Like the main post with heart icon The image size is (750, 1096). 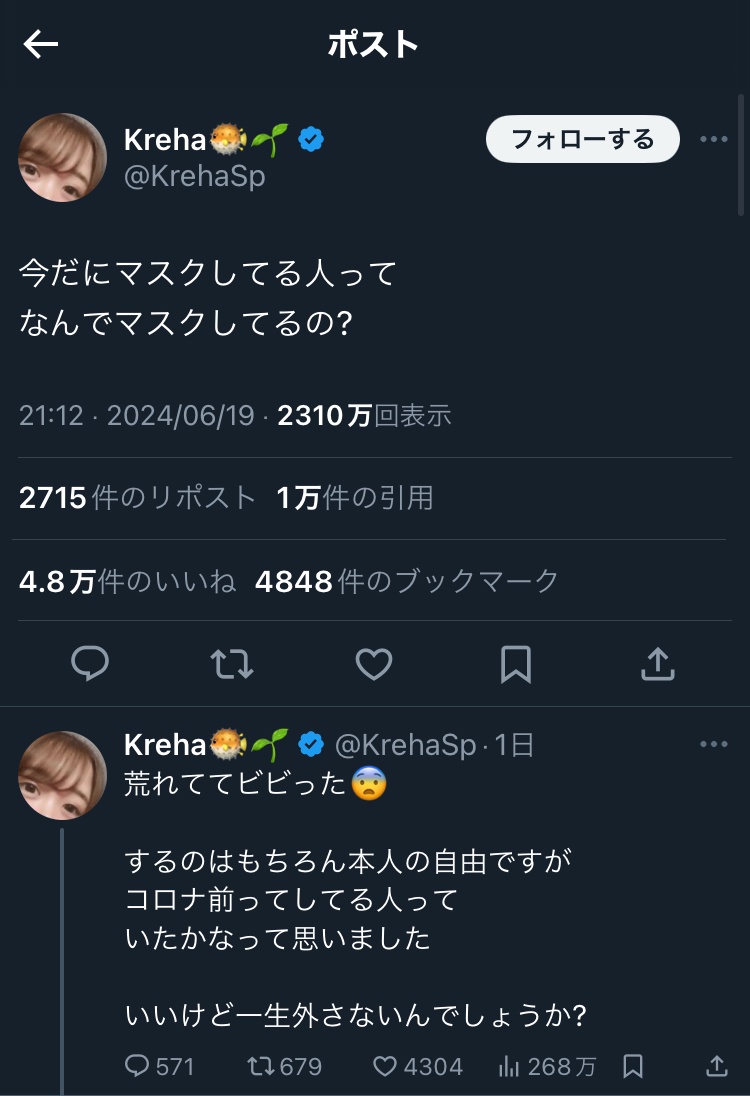click(374, 663)
